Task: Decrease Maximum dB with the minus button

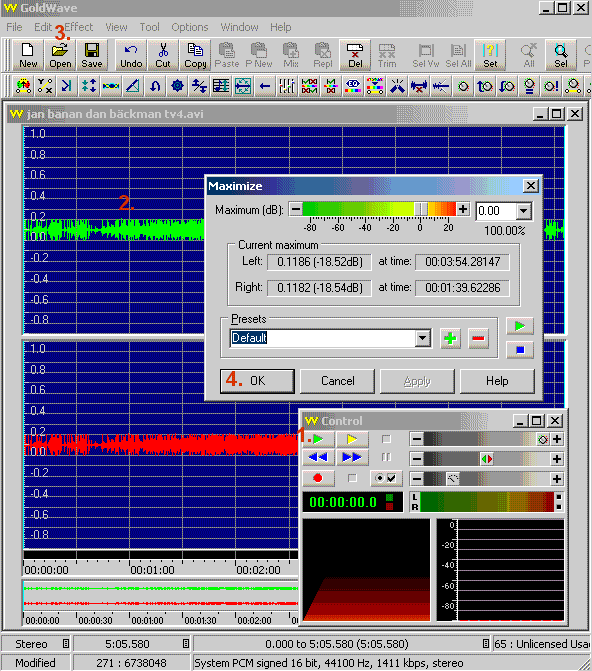Action: [x=295, y=209]
